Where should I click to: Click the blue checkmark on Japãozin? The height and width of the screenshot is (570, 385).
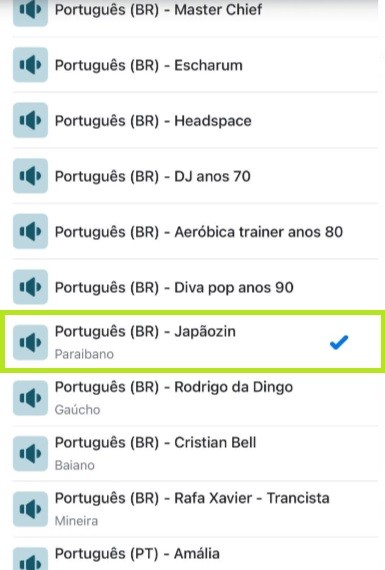[x=339, y=342]
